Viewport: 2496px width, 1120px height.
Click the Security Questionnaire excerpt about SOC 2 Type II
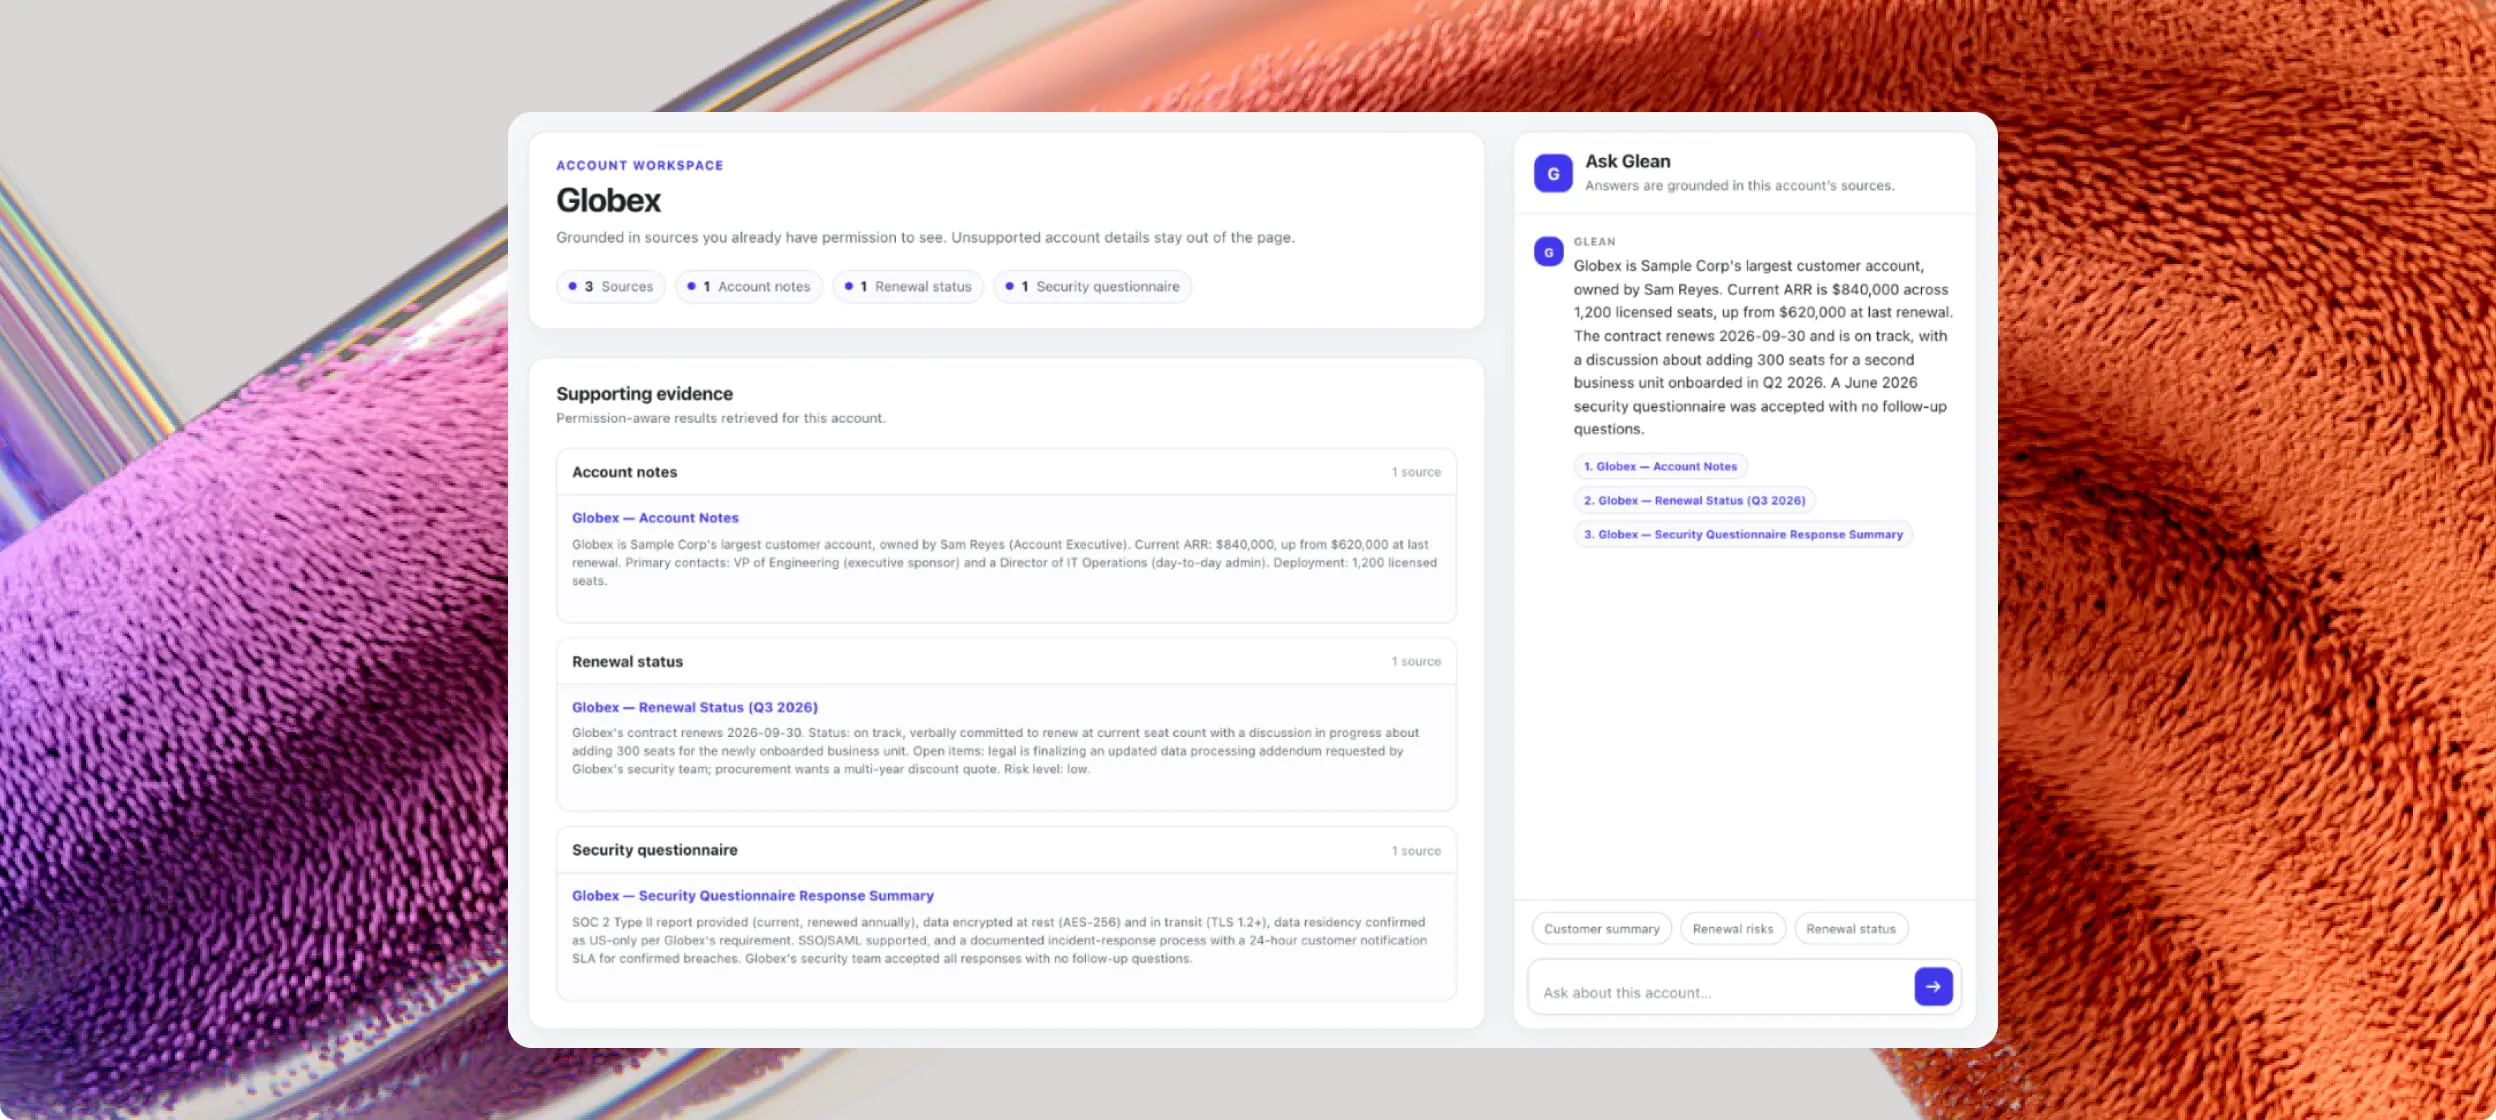[999, 940]
